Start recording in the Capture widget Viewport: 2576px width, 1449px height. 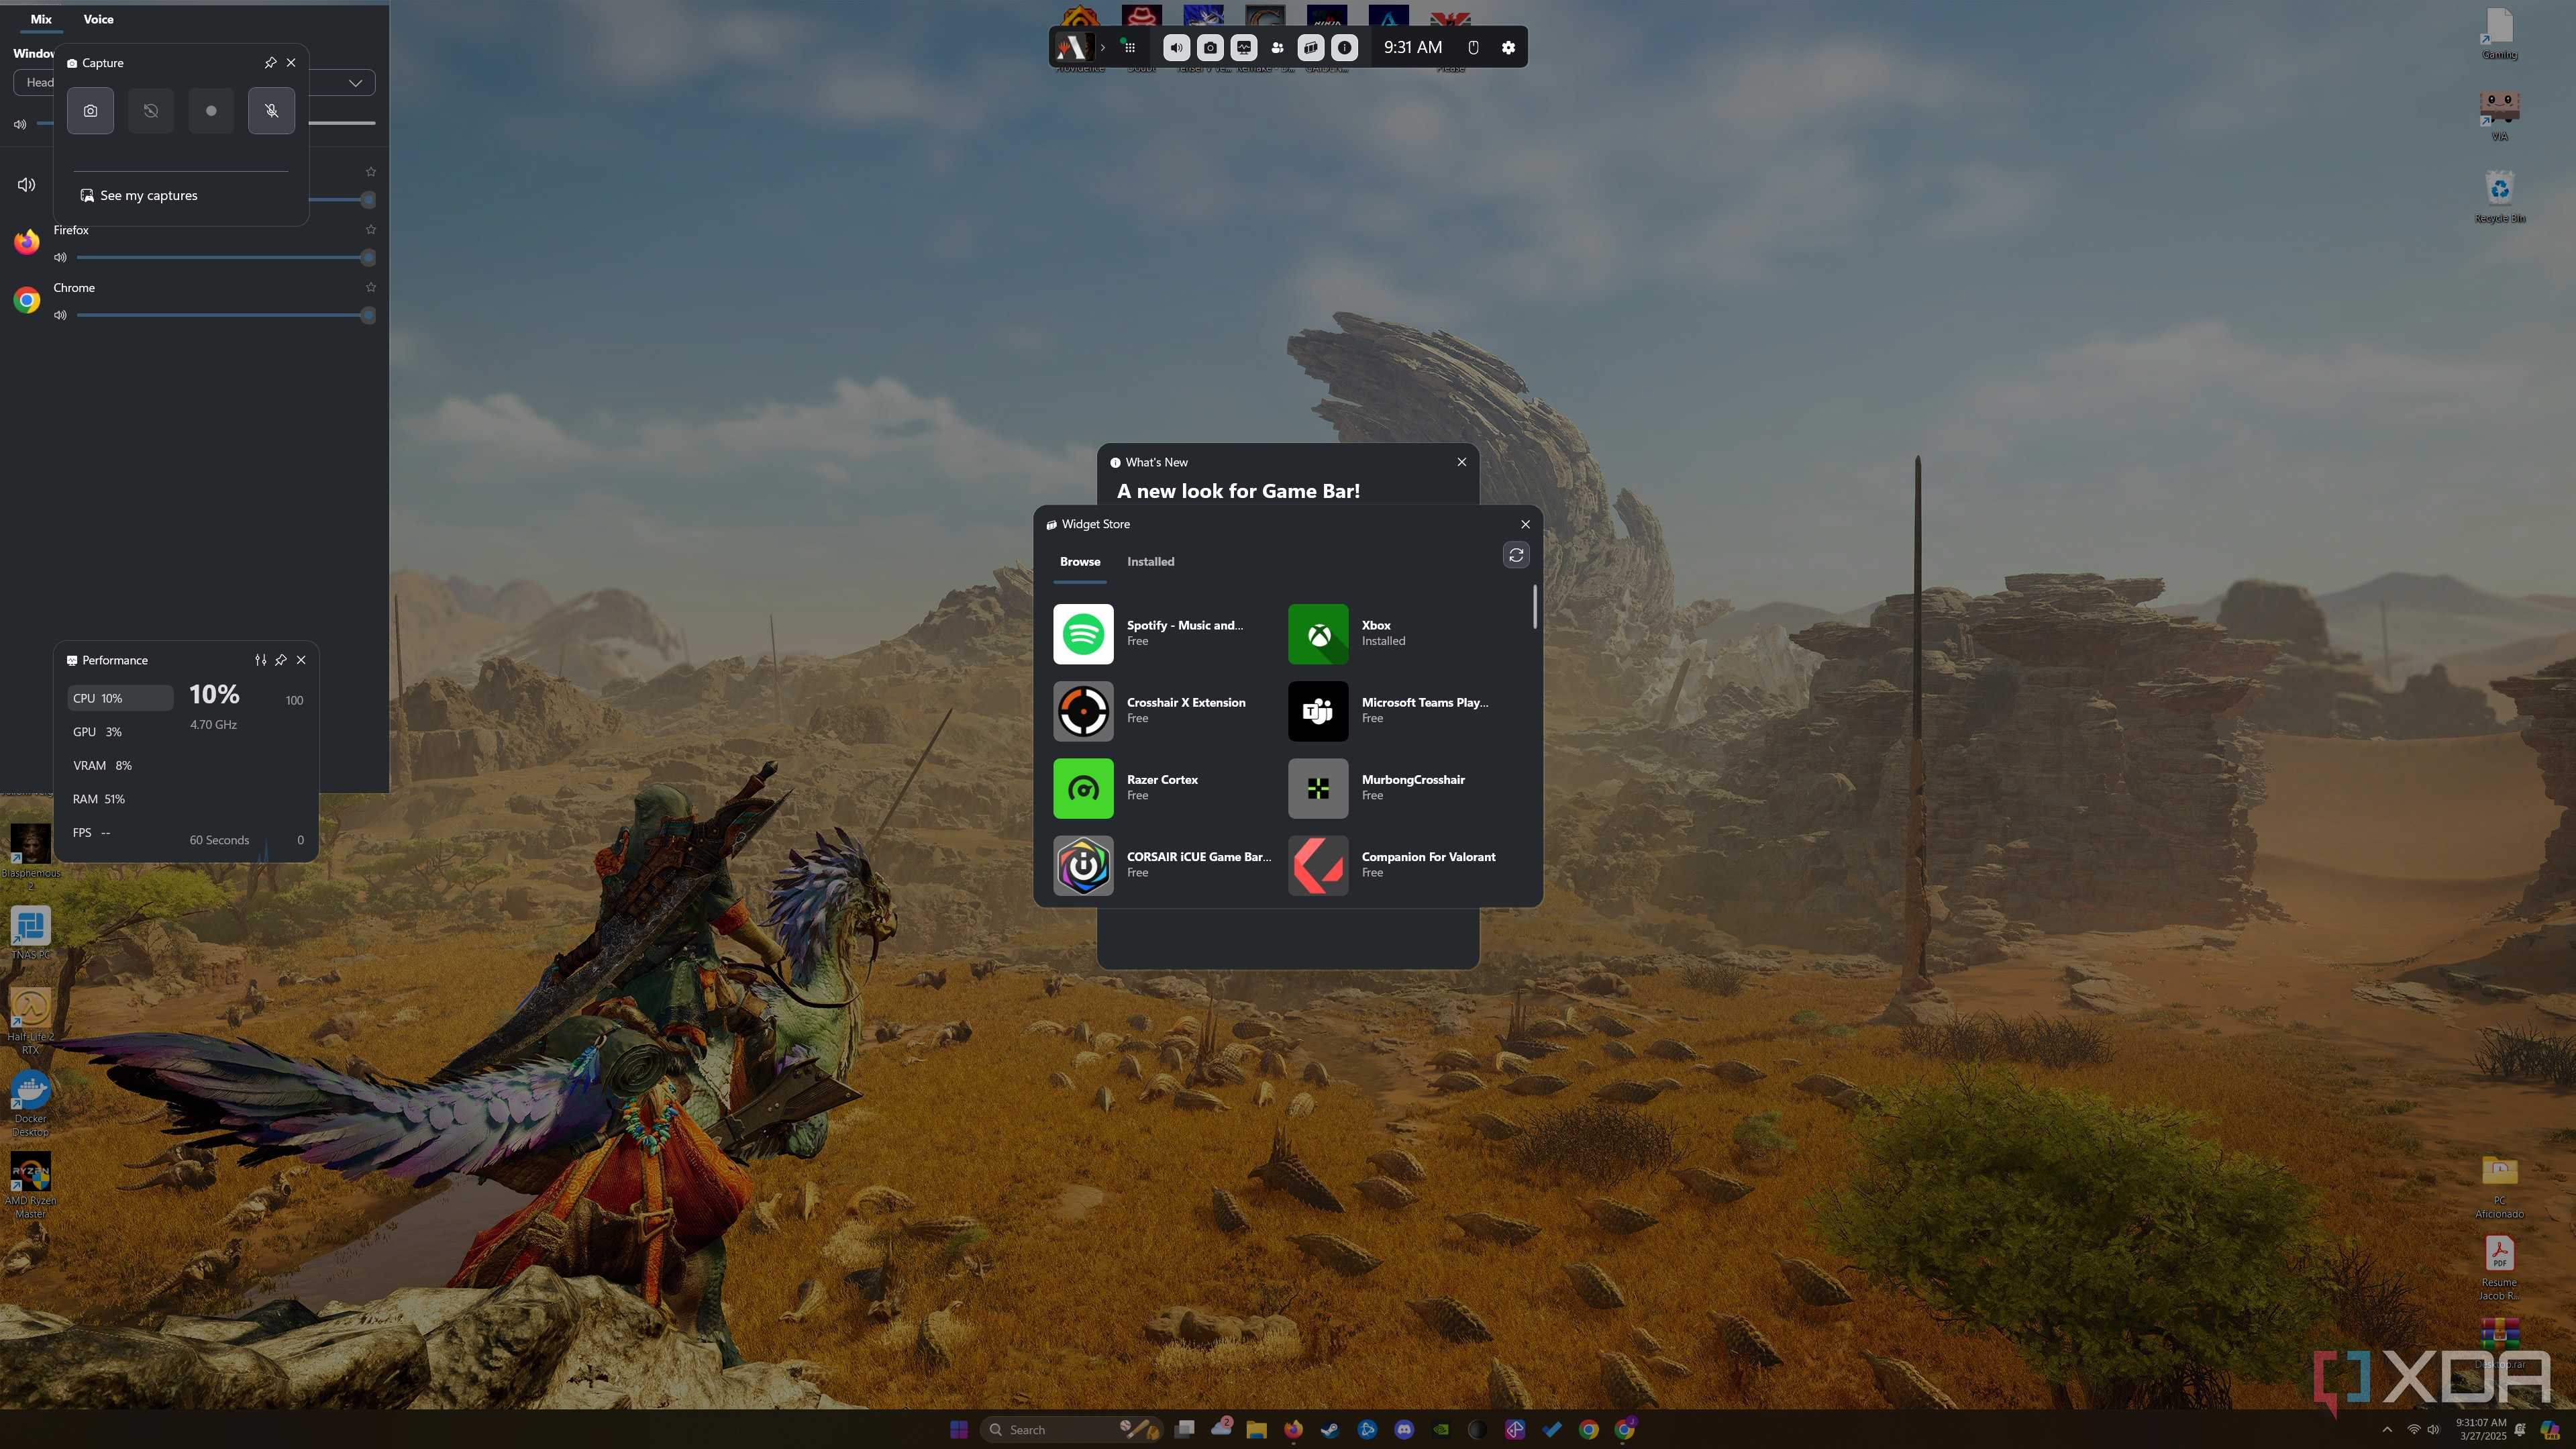[x=211, y=110]
